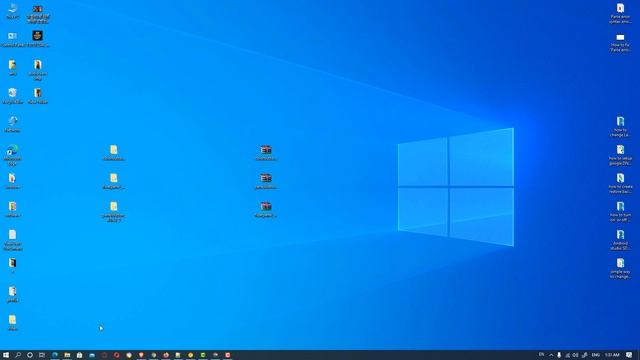Select the 'Parse error syntax erro...' file

[x=620, y=13]
